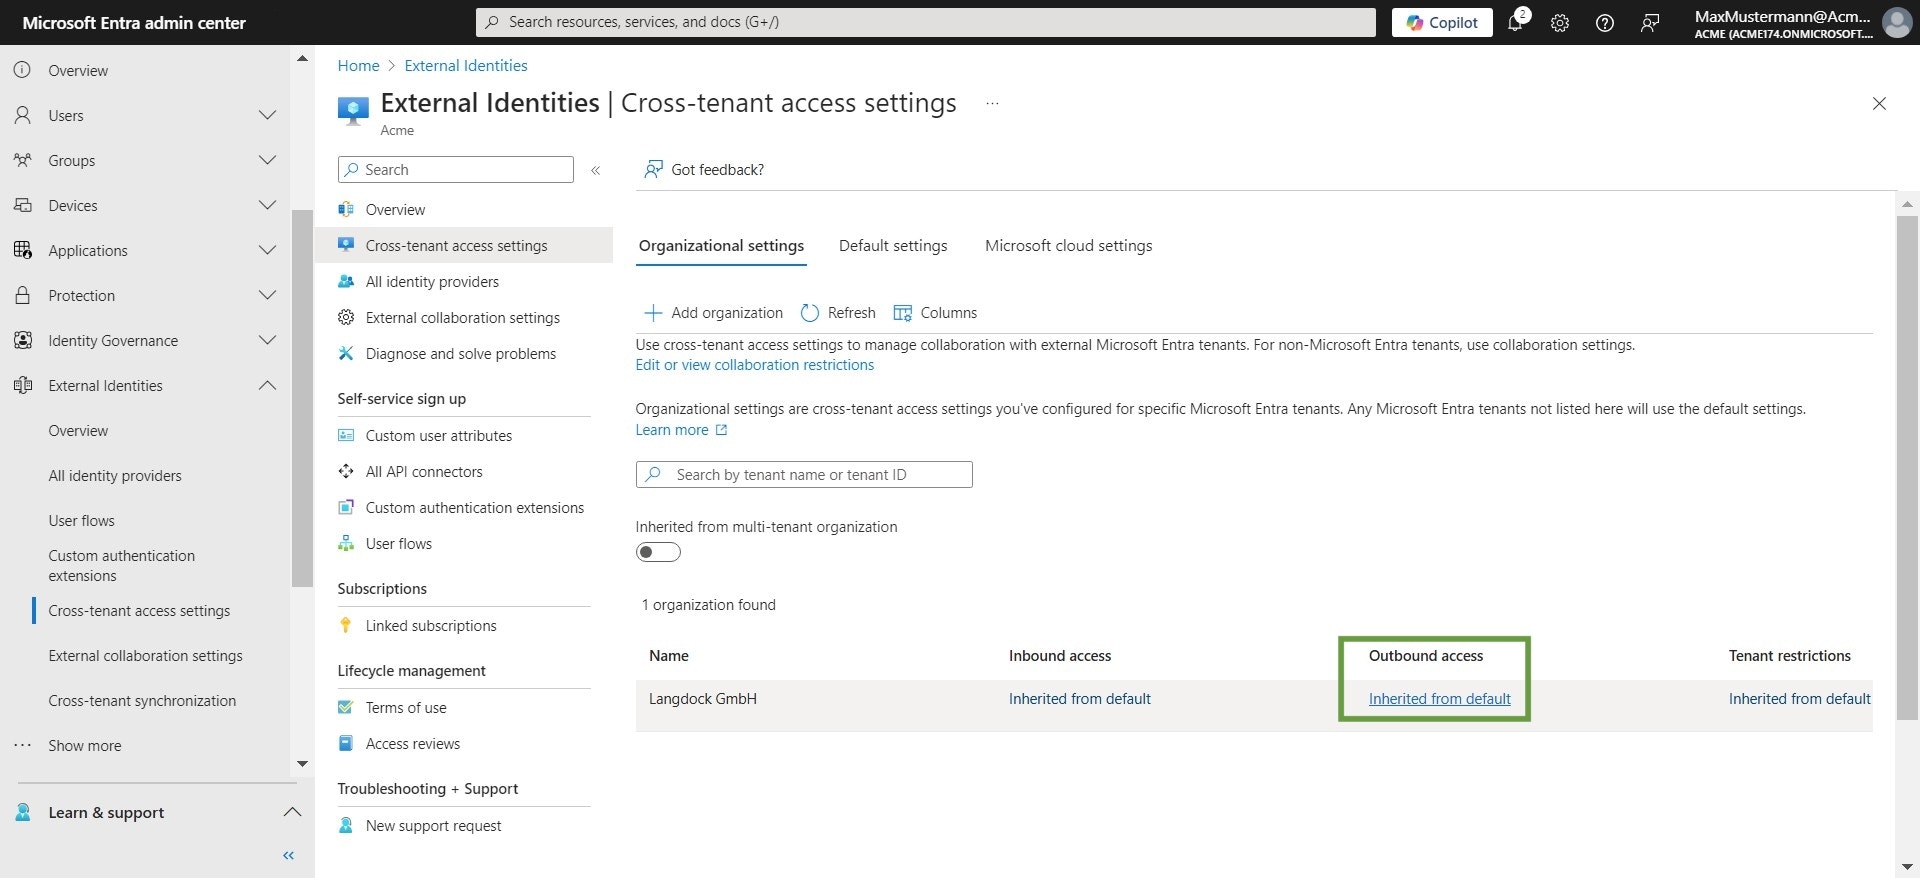Open External collaboration settings in left nav

coord(145,656)
